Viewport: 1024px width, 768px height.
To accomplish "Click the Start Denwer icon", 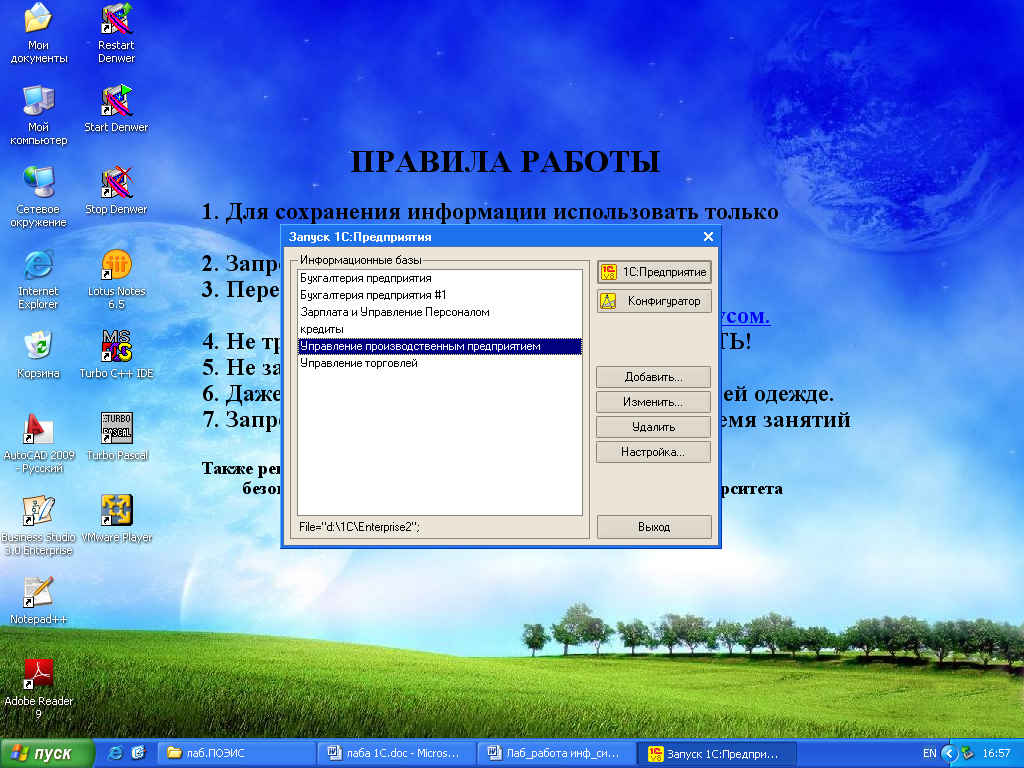I will [117, 102].
